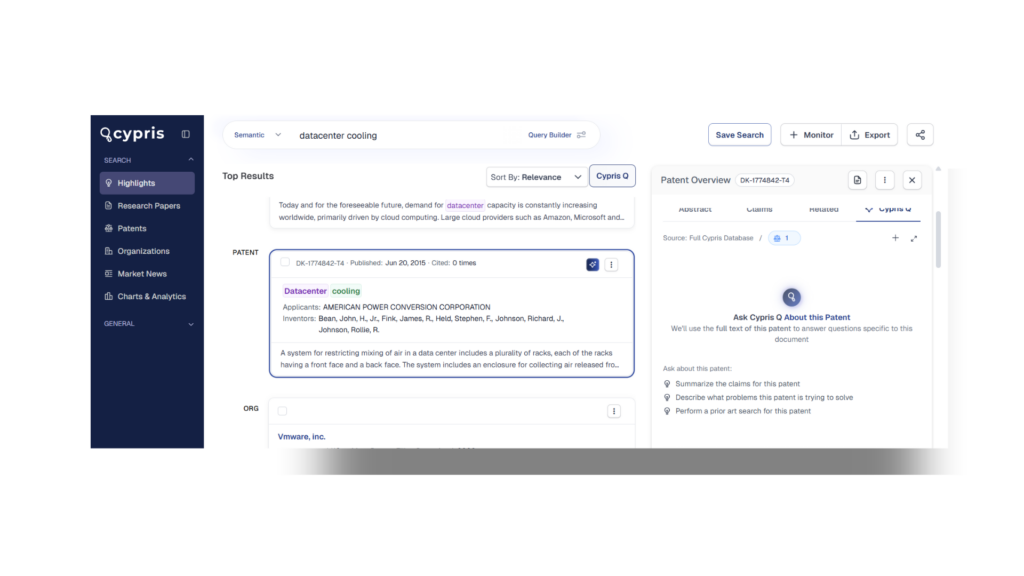Close the Patent Overview panel
The width and height of the screenshot is (1024, 576).
pos(912,180)
